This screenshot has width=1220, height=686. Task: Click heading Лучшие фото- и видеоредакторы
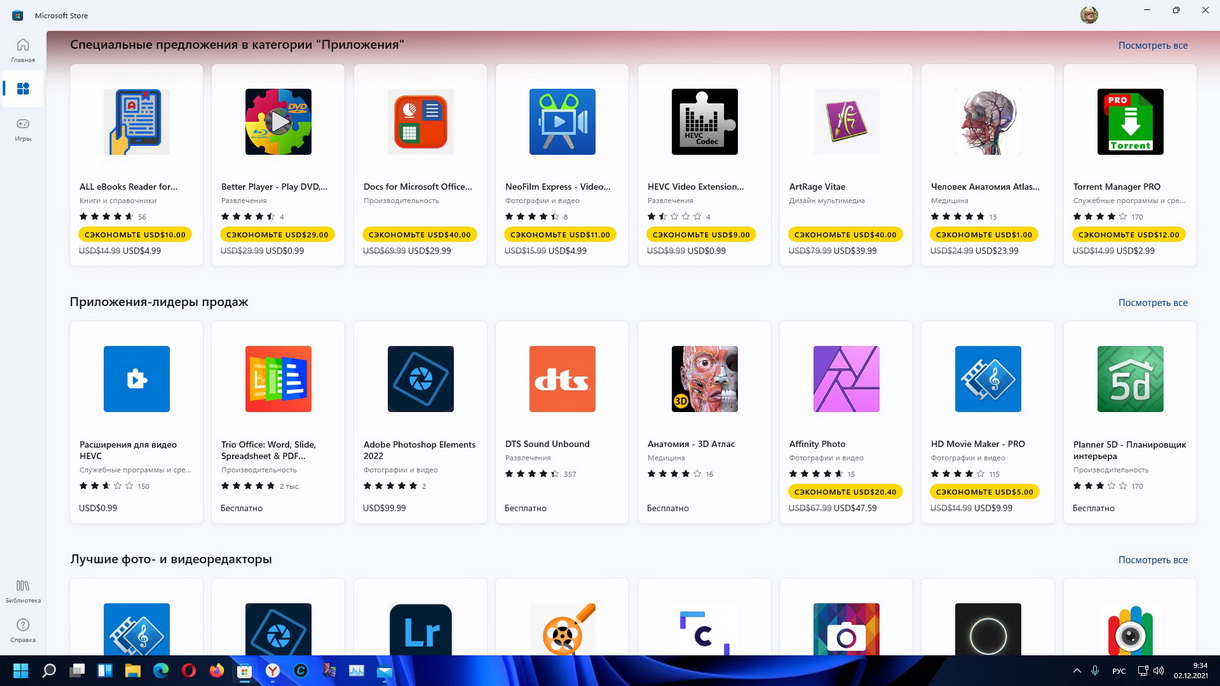(x=171, y=559)
